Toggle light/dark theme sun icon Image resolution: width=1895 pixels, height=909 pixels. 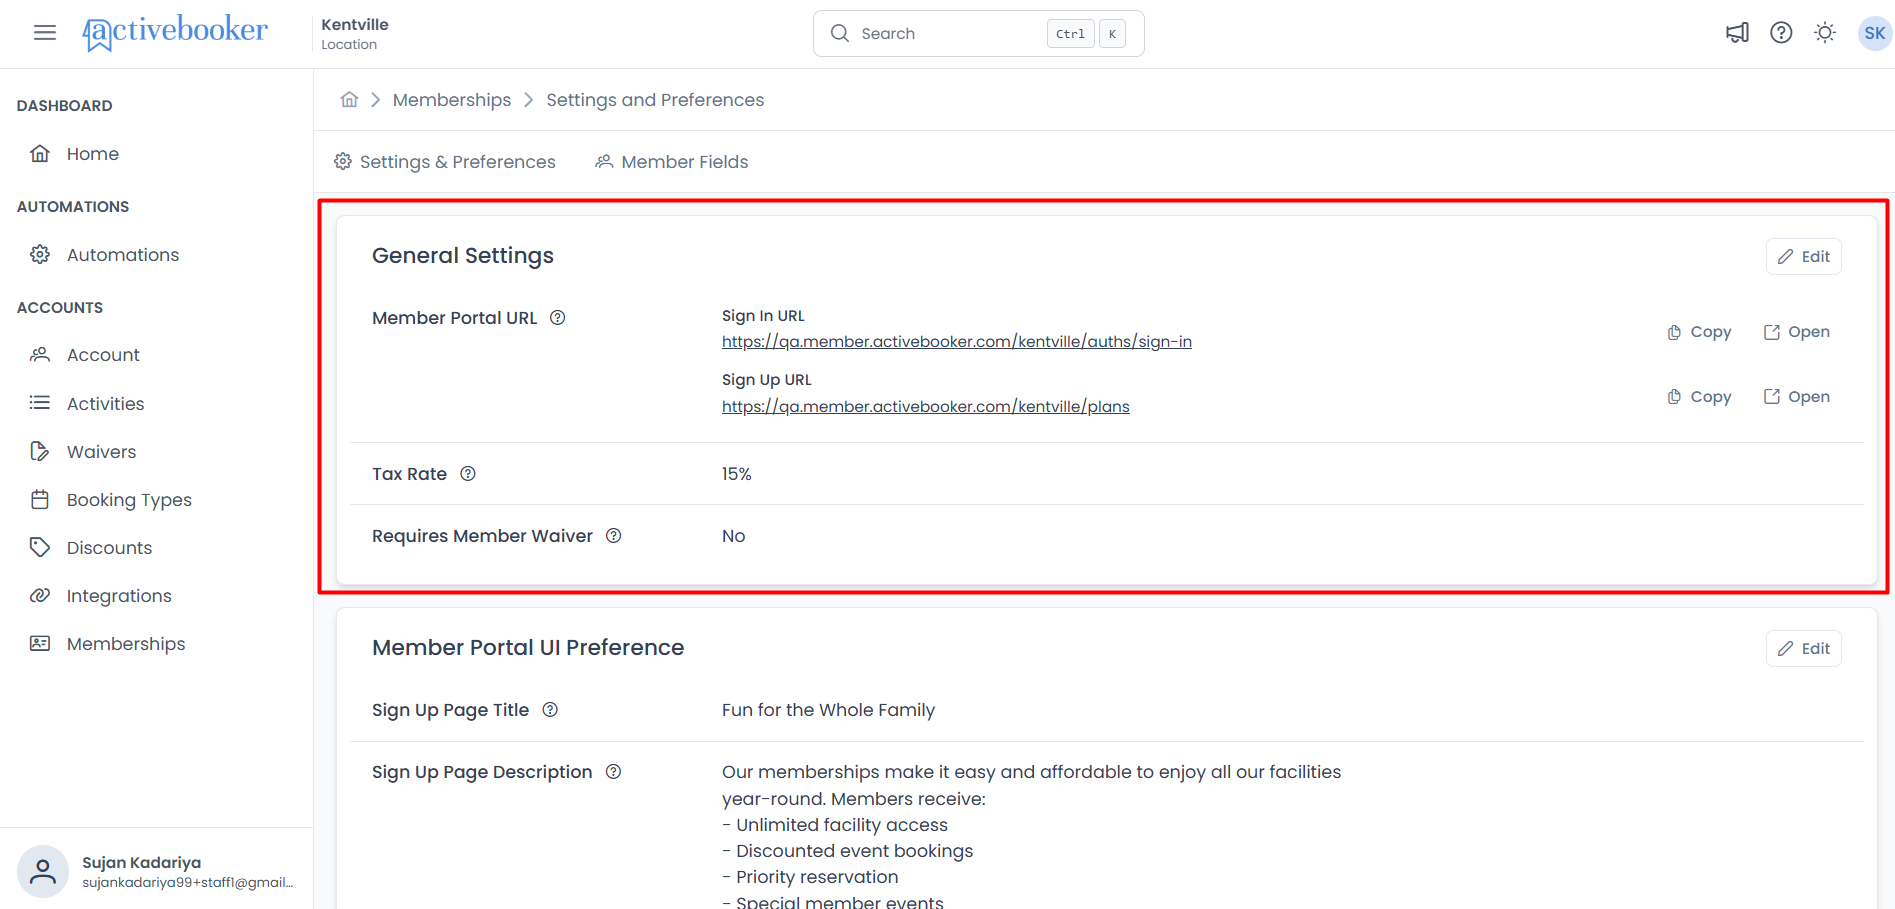click(1825, 33)
